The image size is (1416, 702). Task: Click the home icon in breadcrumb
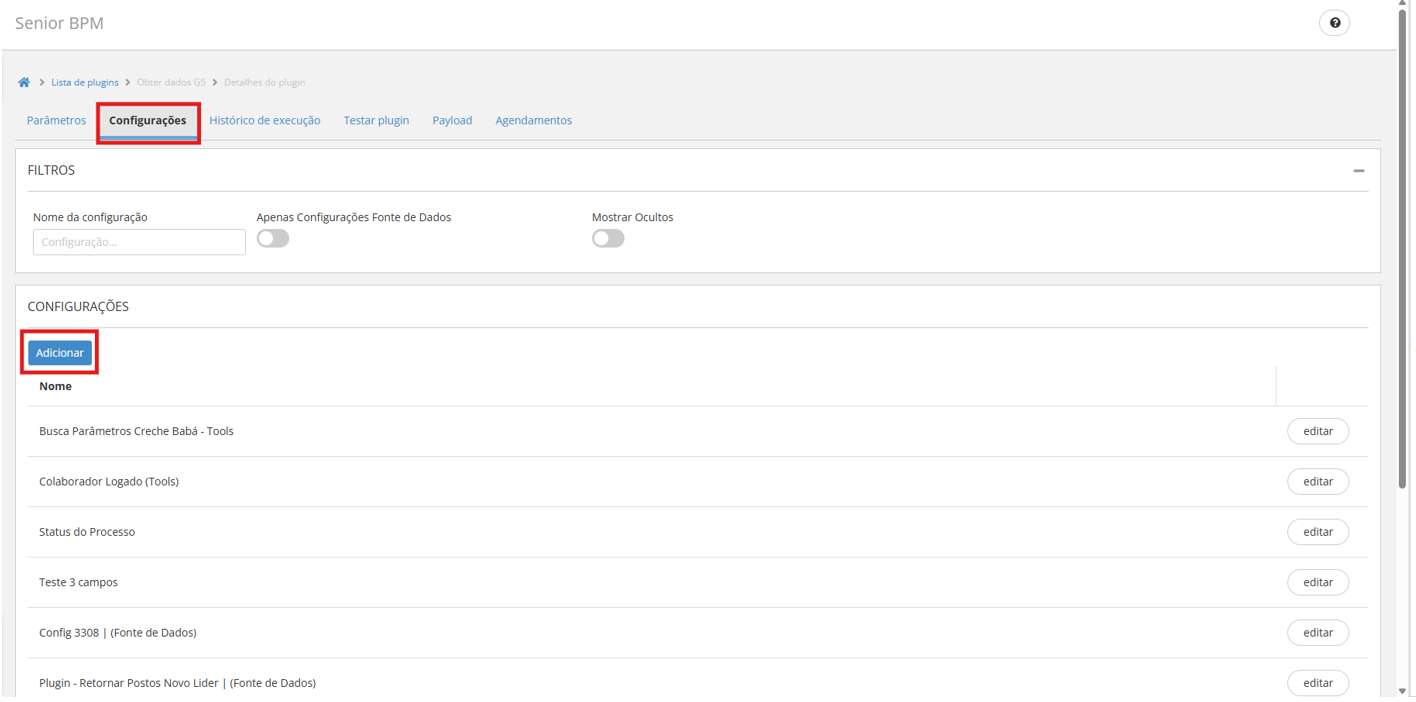[x=24, y=82]
